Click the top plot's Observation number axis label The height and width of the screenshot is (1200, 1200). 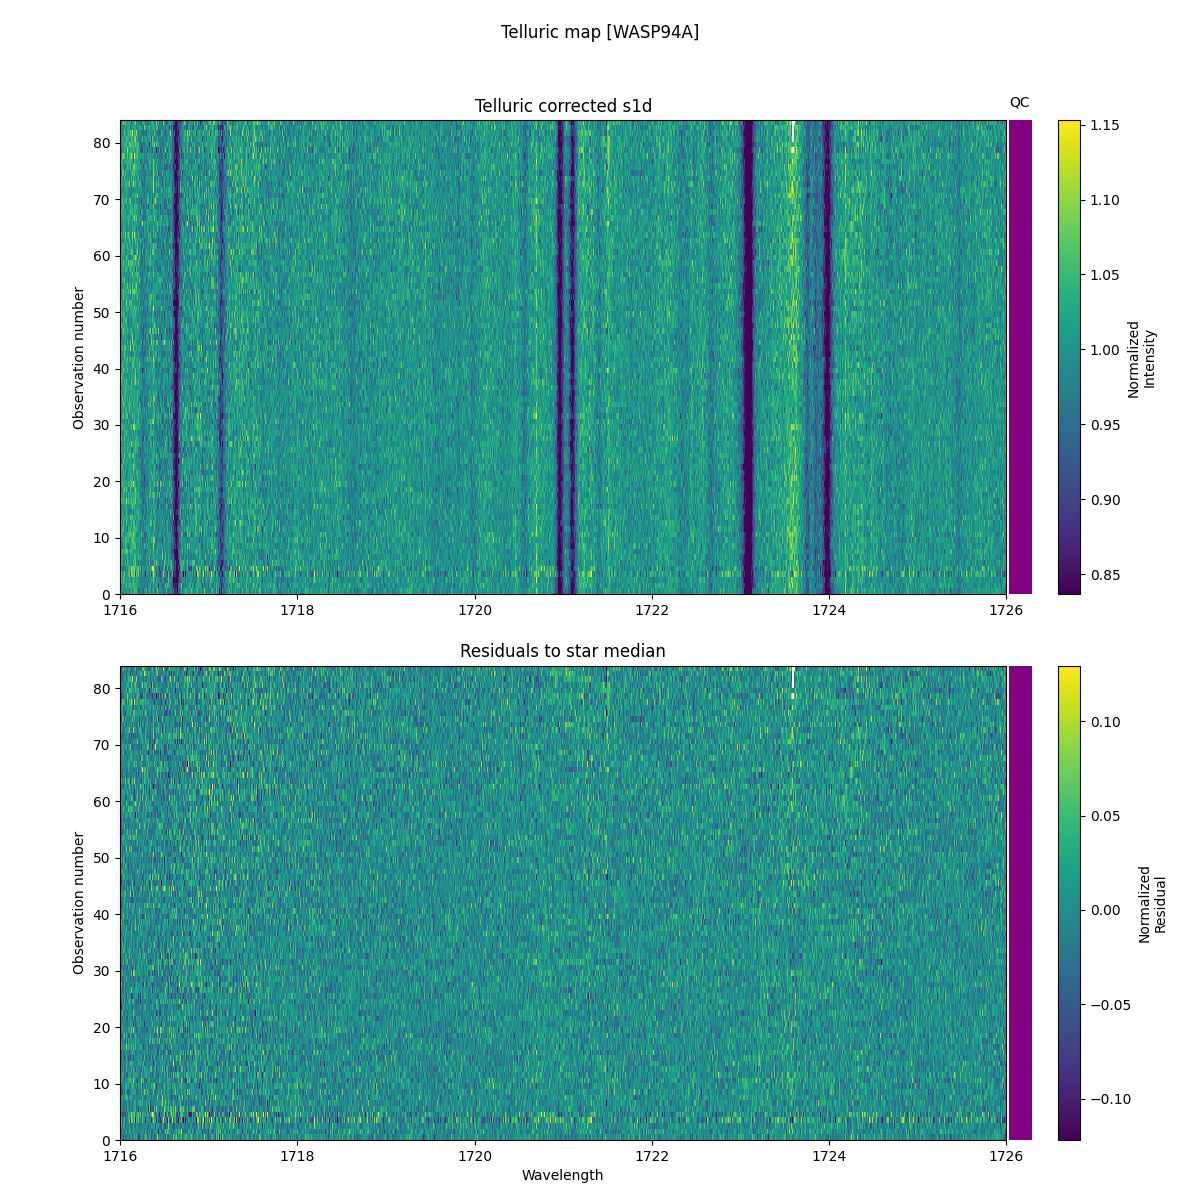(x=79, y=357)
